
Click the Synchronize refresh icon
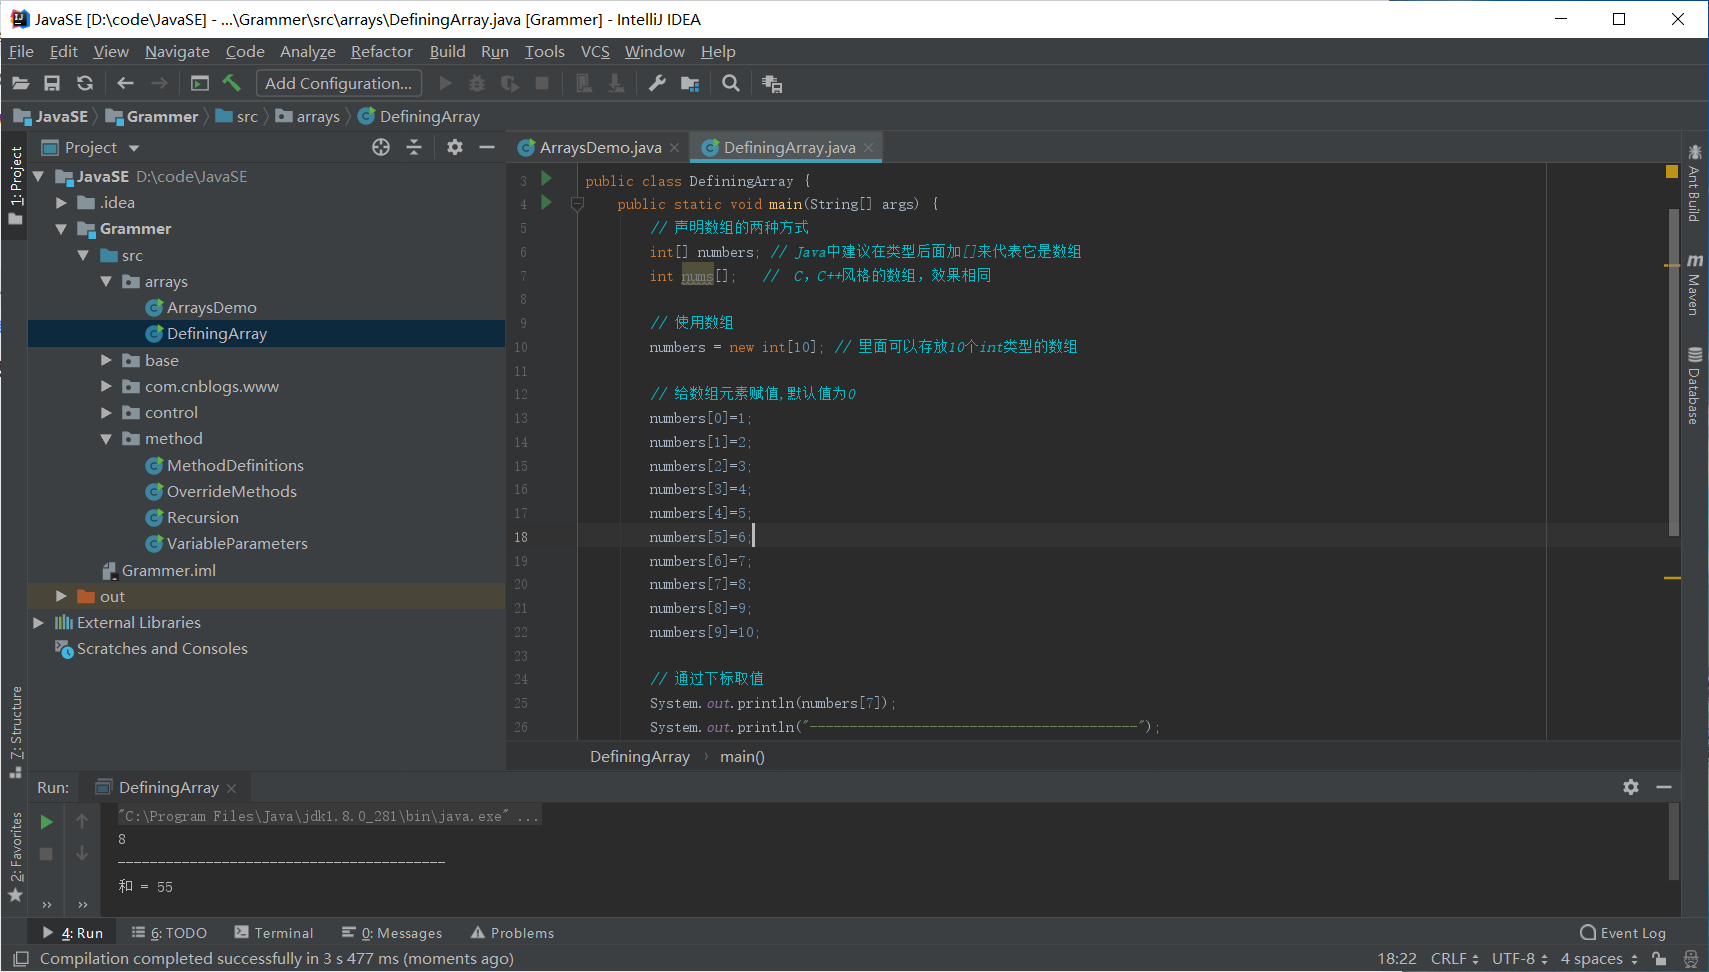point(85,84)
